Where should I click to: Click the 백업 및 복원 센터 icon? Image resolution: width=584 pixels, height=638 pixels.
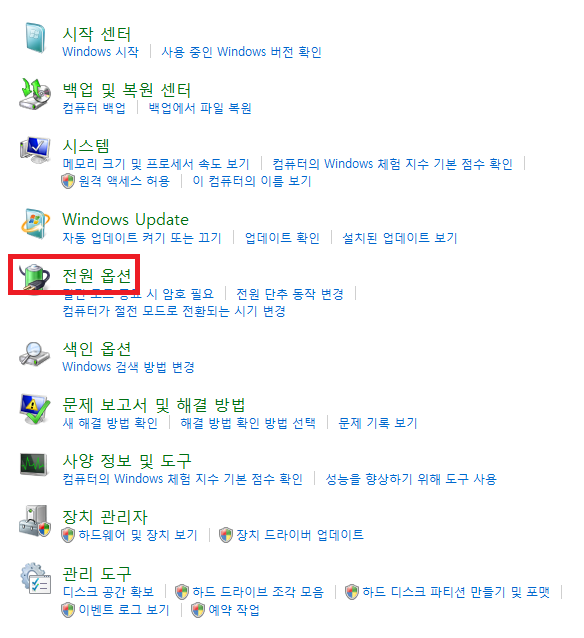pyautogui.click(x=35, y=94)
